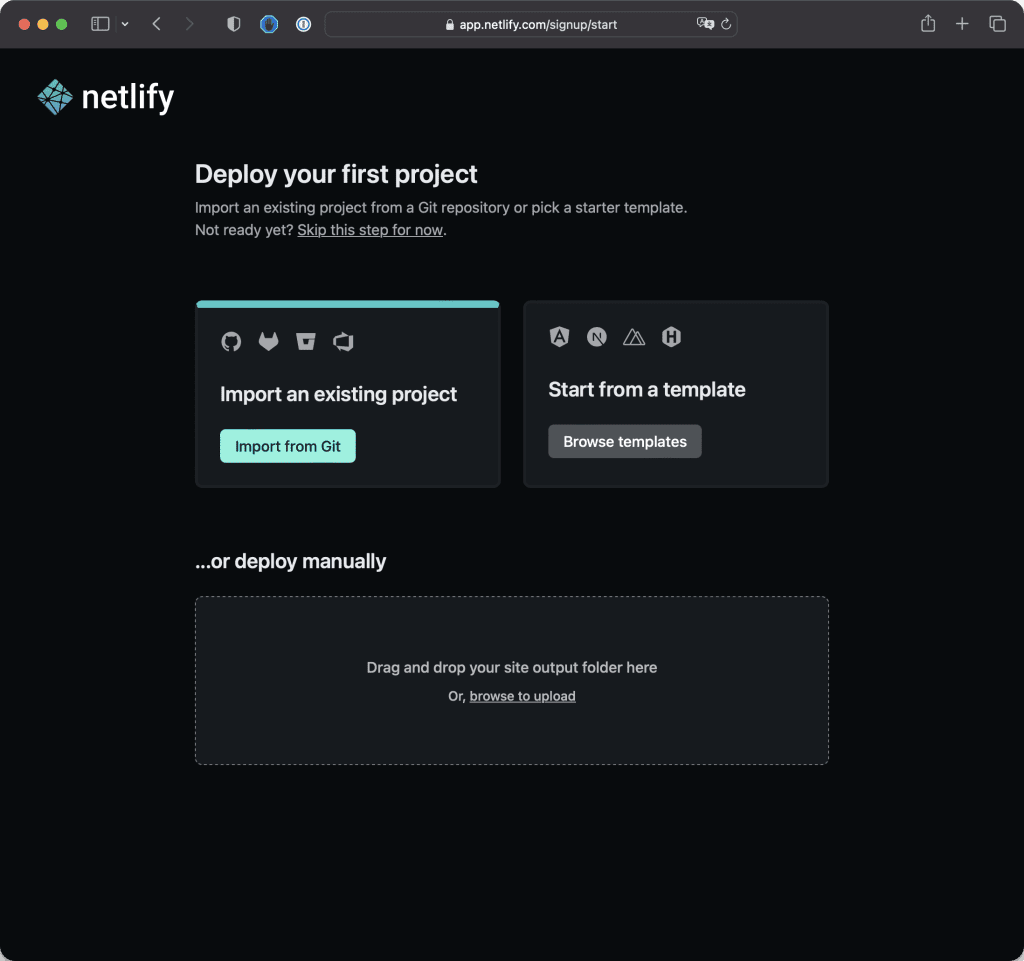Choose the Nuxt template icon

click(x=633, y=337)
